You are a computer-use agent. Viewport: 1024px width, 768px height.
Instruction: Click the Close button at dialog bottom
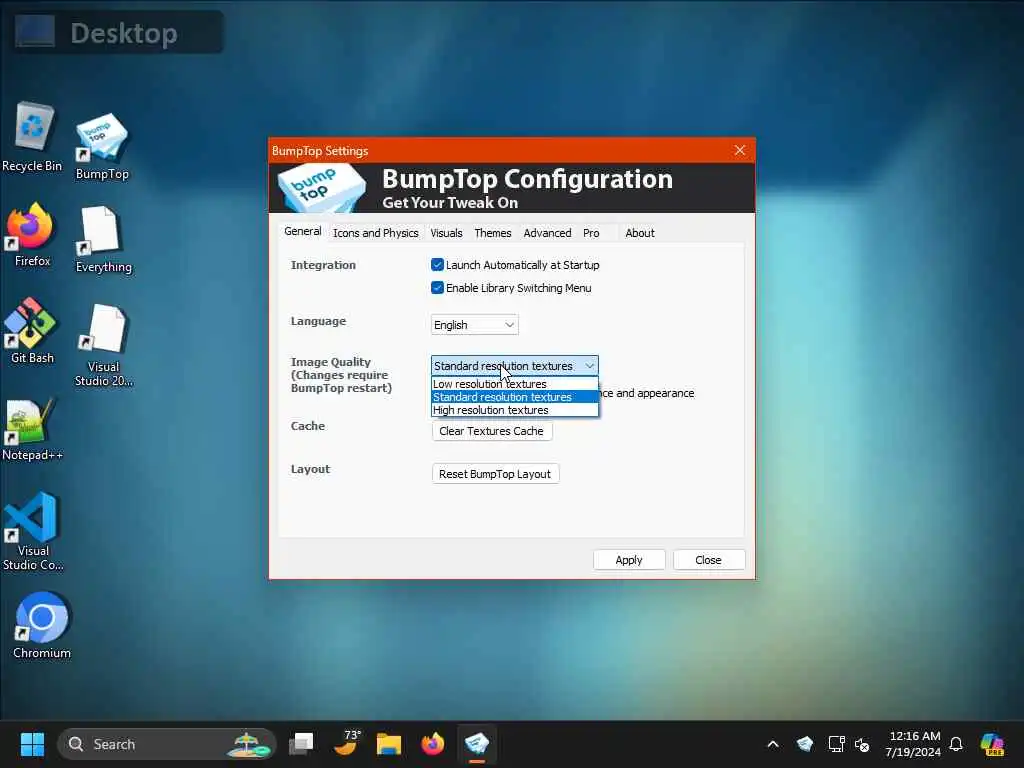[709, 560]
